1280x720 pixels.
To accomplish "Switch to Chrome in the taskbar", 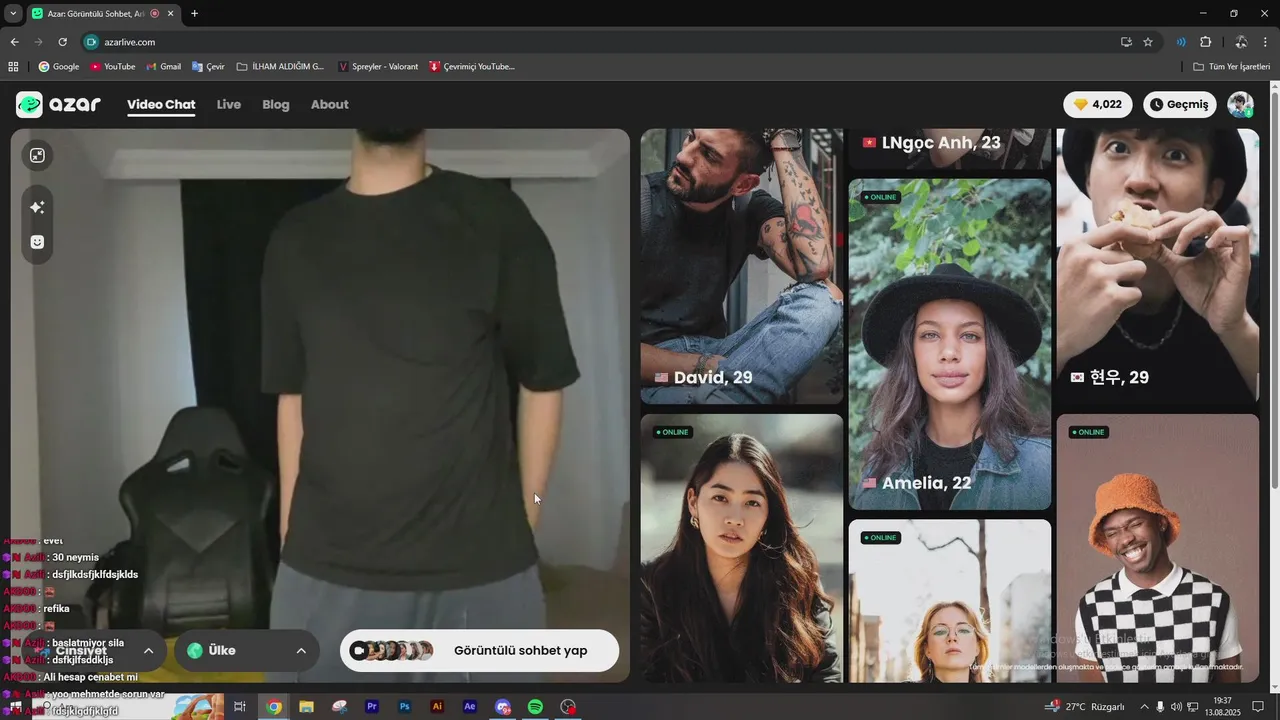I will coord(274,707).
